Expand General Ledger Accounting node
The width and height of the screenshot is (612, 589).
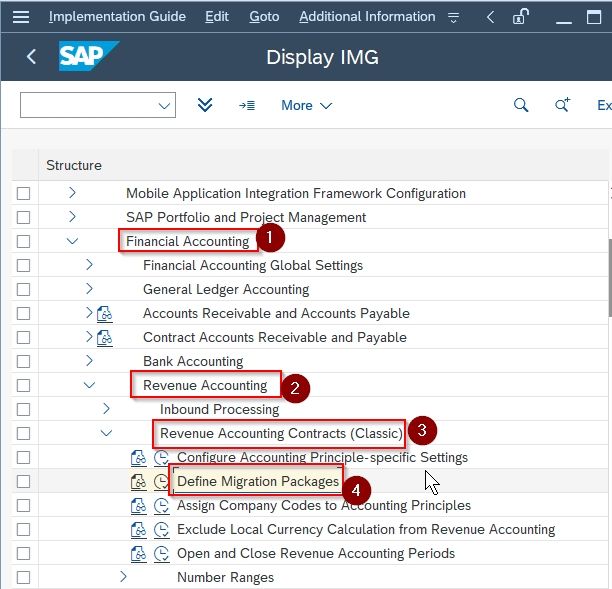pos(89,289)
